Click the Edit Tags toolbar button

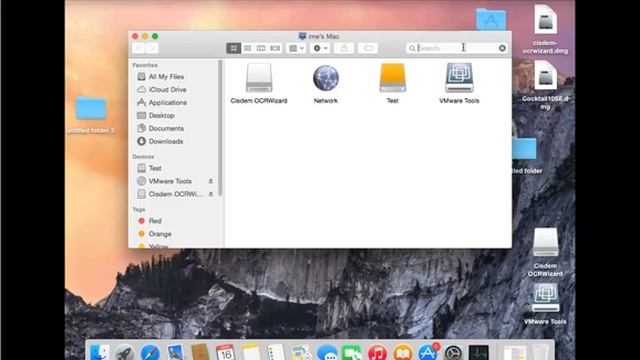point(367,48)
